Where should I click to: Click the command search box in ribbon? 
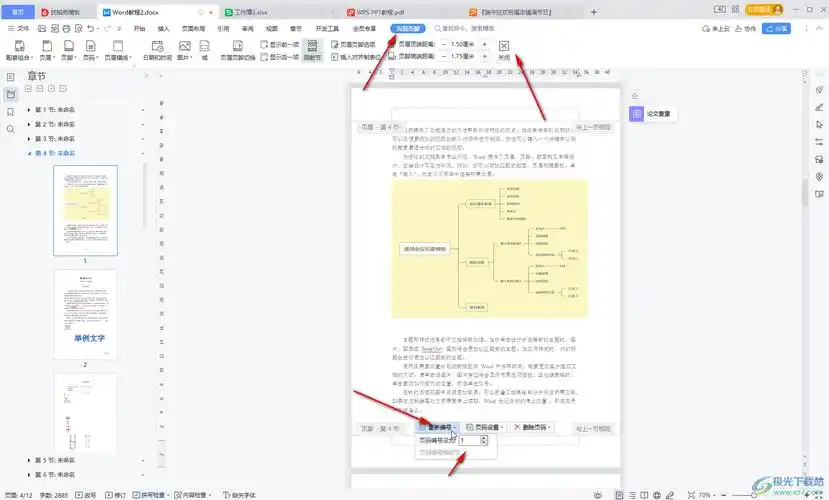click(465, 29)
